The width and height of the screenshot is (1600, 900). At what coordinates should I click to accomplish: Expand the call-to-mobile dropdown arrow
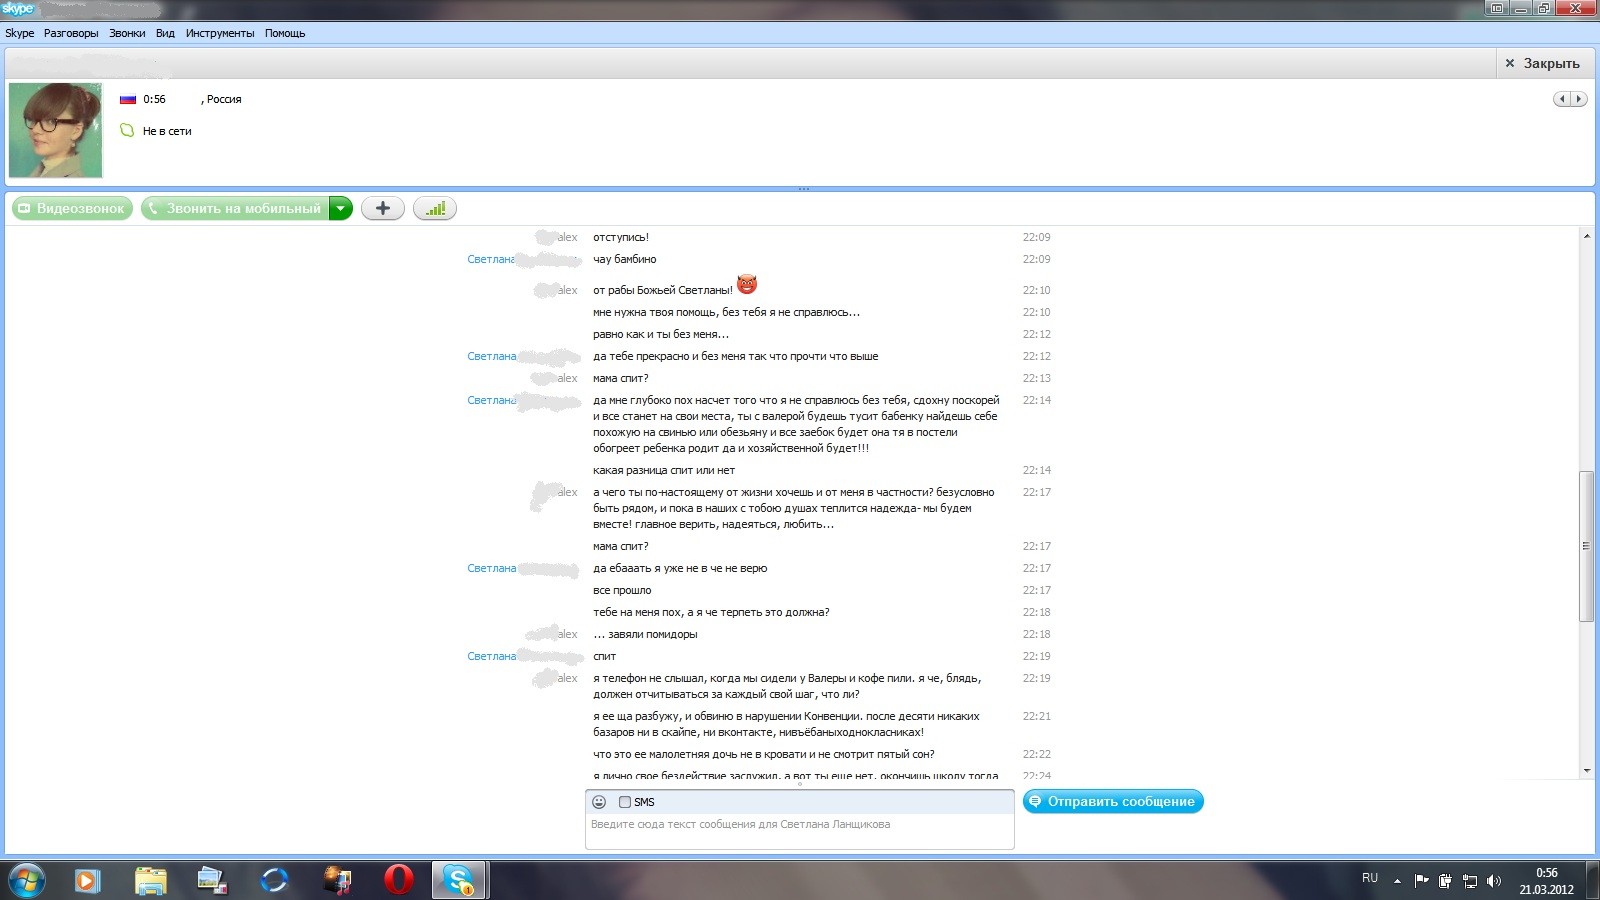pyautogui.click(x=341, y=208)
